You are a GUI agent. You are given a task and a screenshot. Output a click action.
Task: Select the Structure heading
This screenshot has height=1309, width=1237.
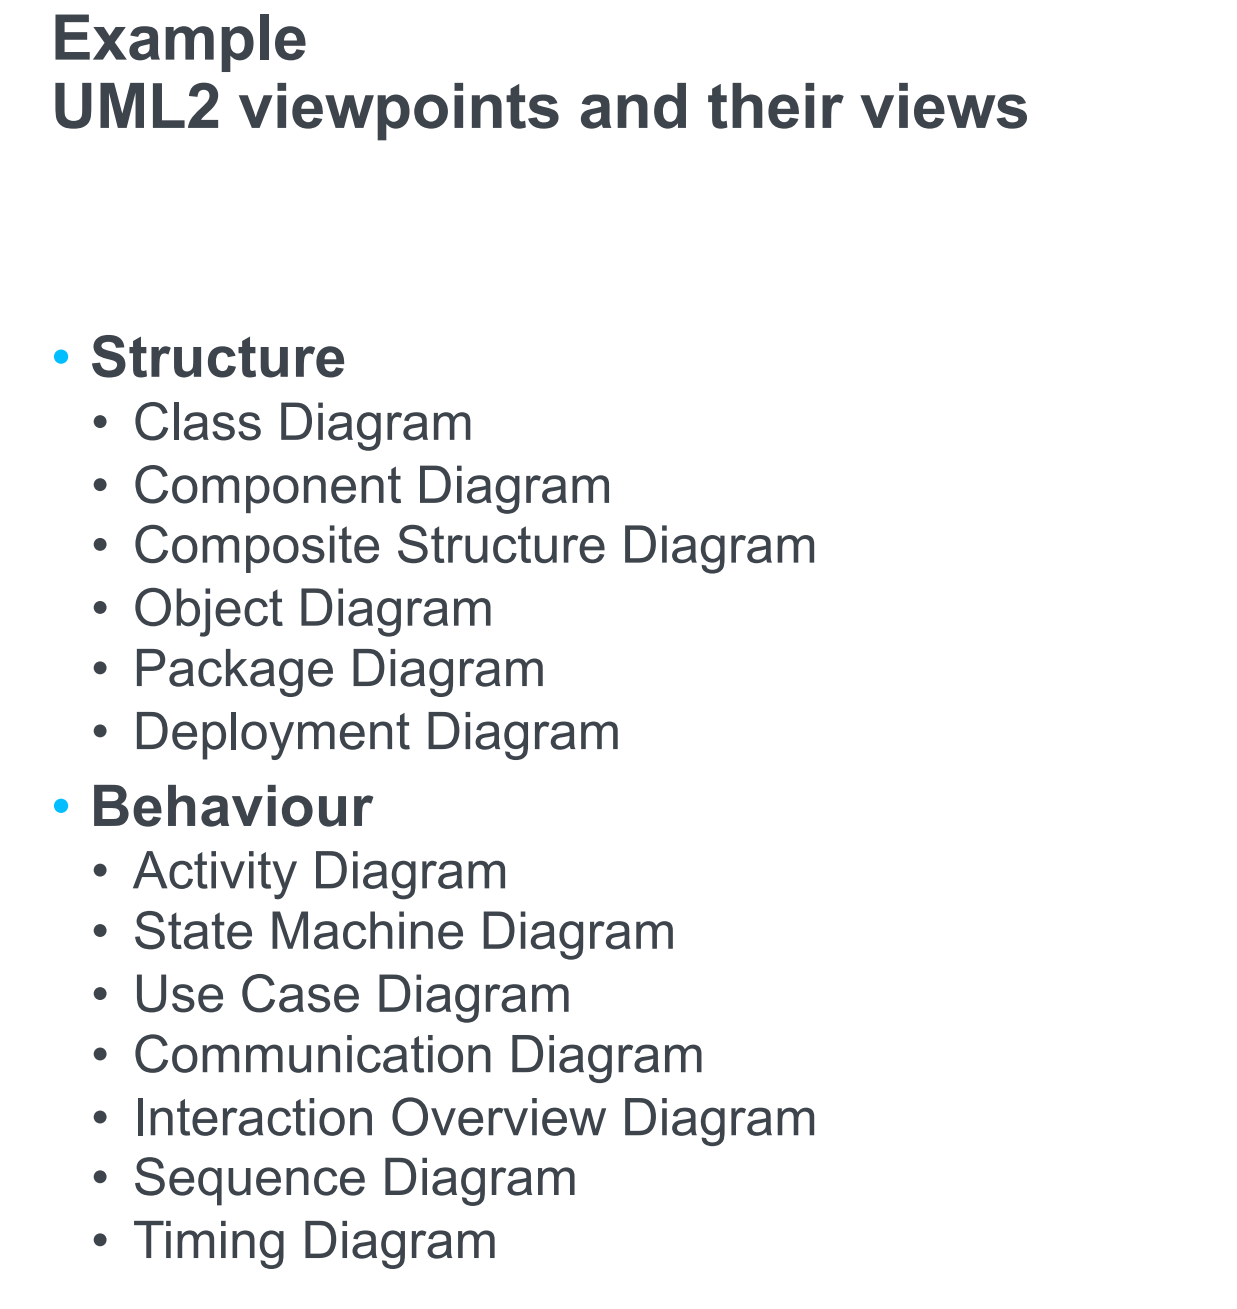coord(218,357)
